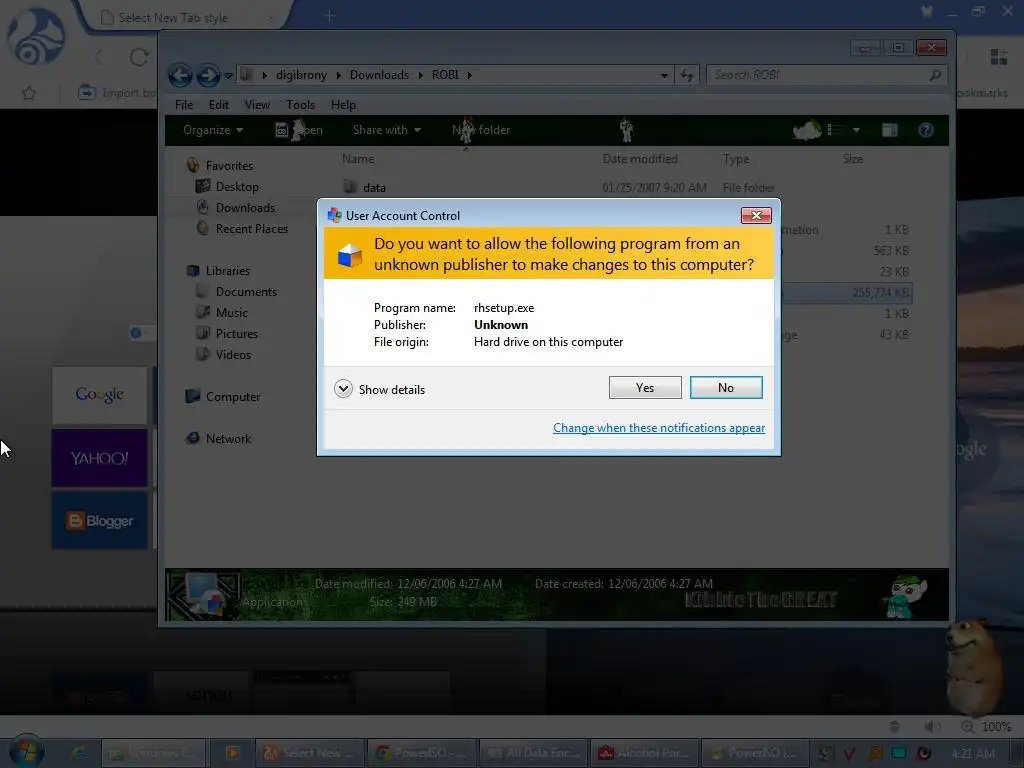Viewport: 1024px width, 768px height.
Task: Click the new tab plus button in browser
Action: coord(330,16)
